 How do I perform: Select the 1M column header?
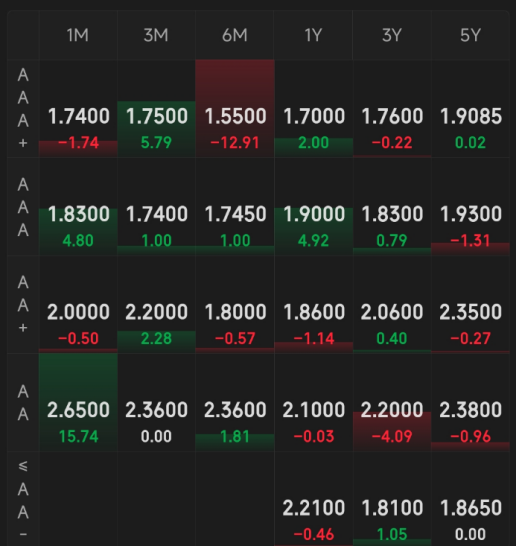pyautogui.click(x=78, y=35)
